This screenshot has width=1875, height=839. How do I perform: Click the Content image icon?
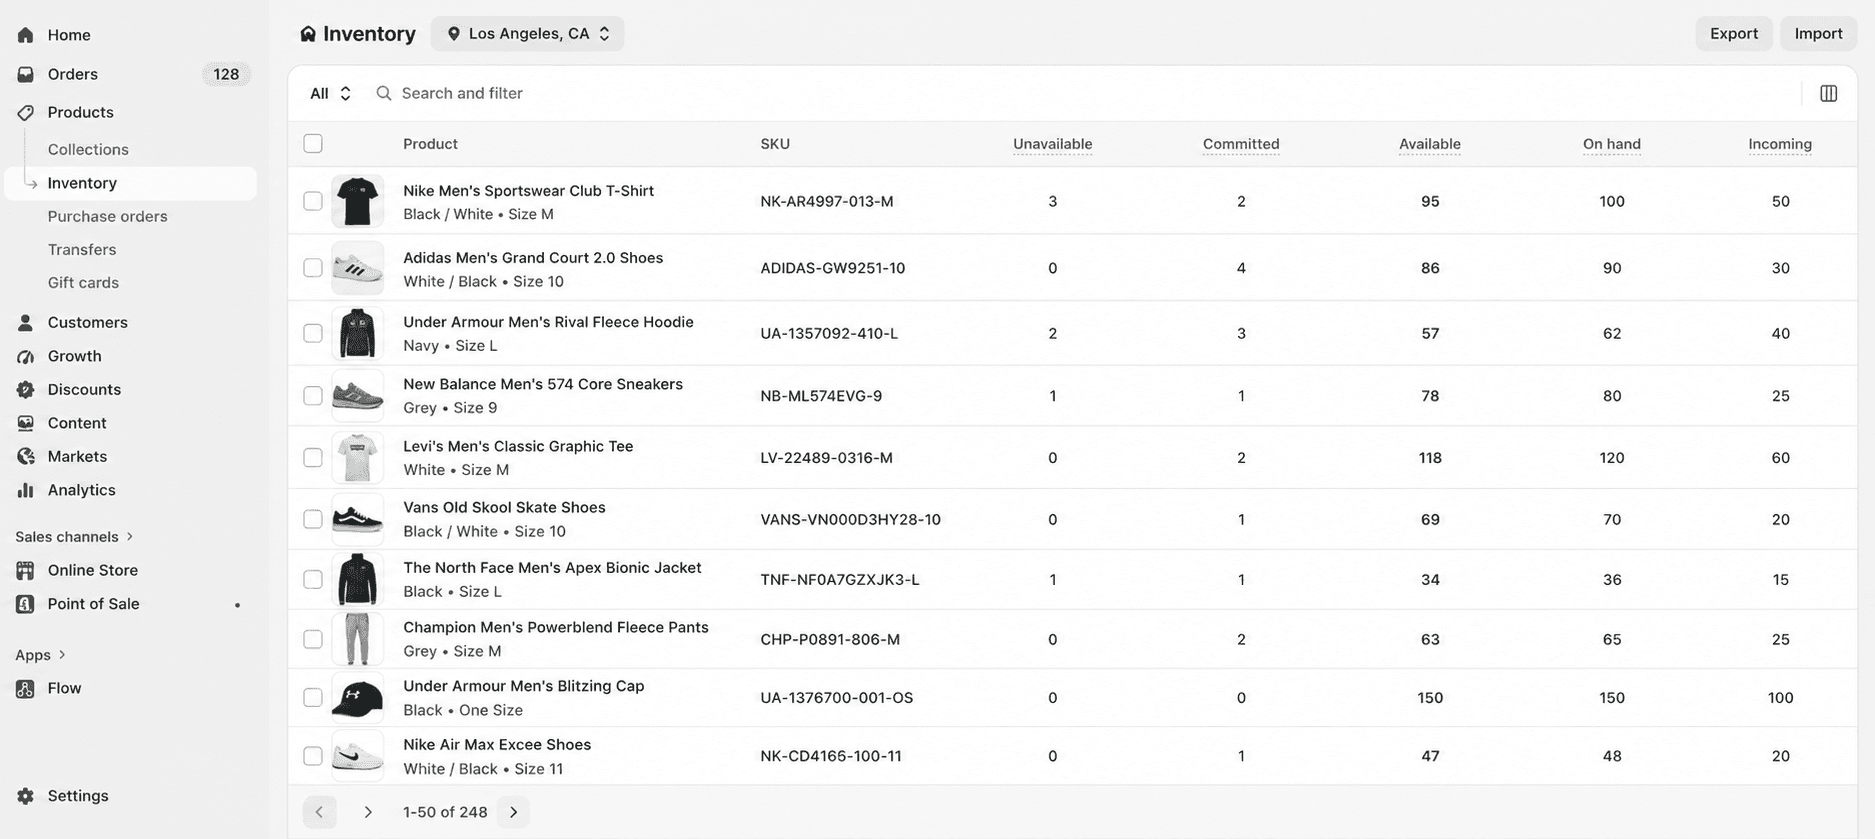click(x=26, y=423)
